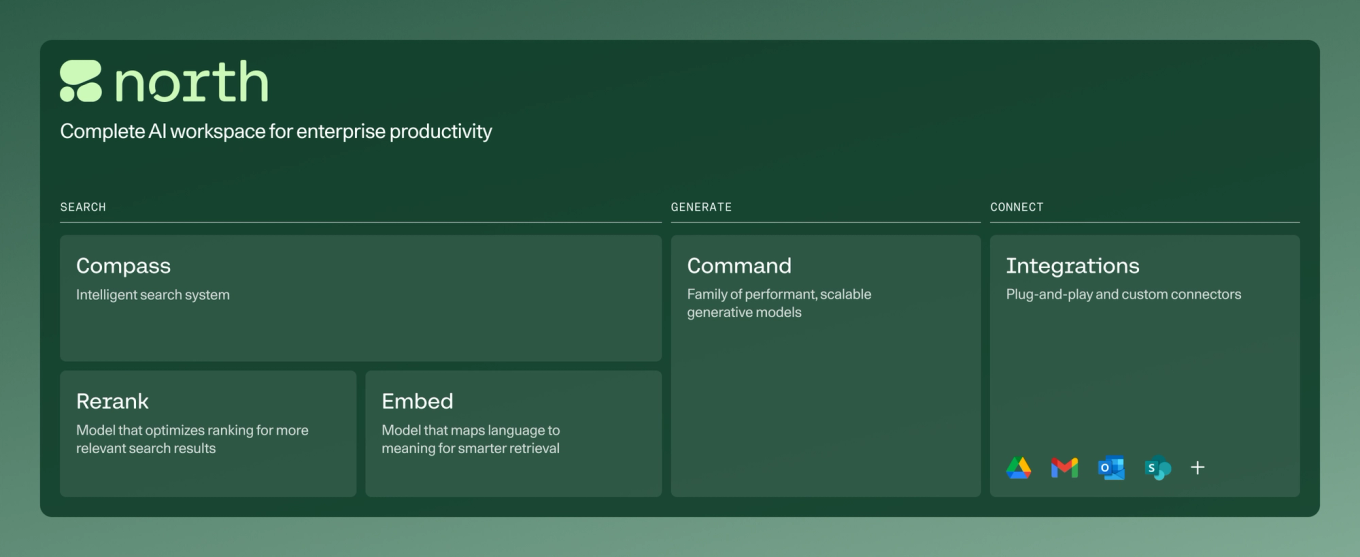This screenshot has height=557, width=1360.
Task: Click the Integrations title text
Action: pos(1072,266)
